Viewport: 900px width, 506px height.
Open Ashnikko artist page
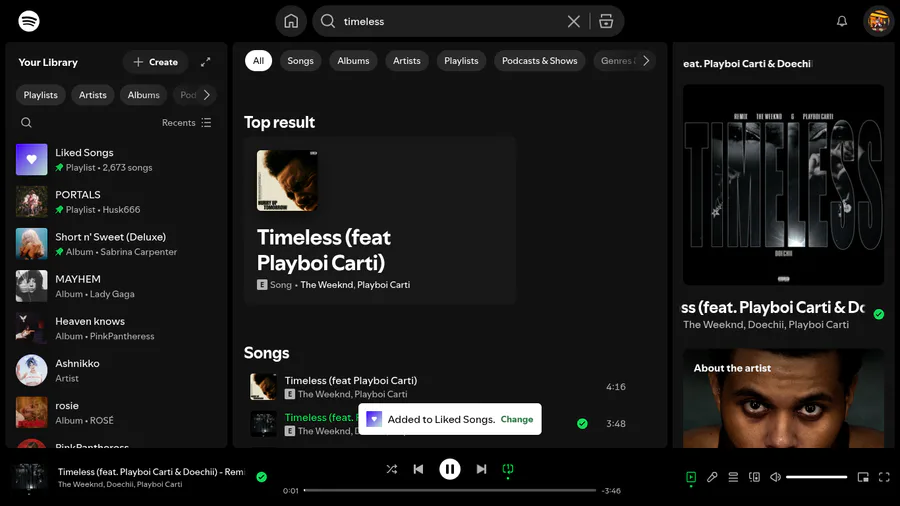pyautogui.click(x=115, y=370)
